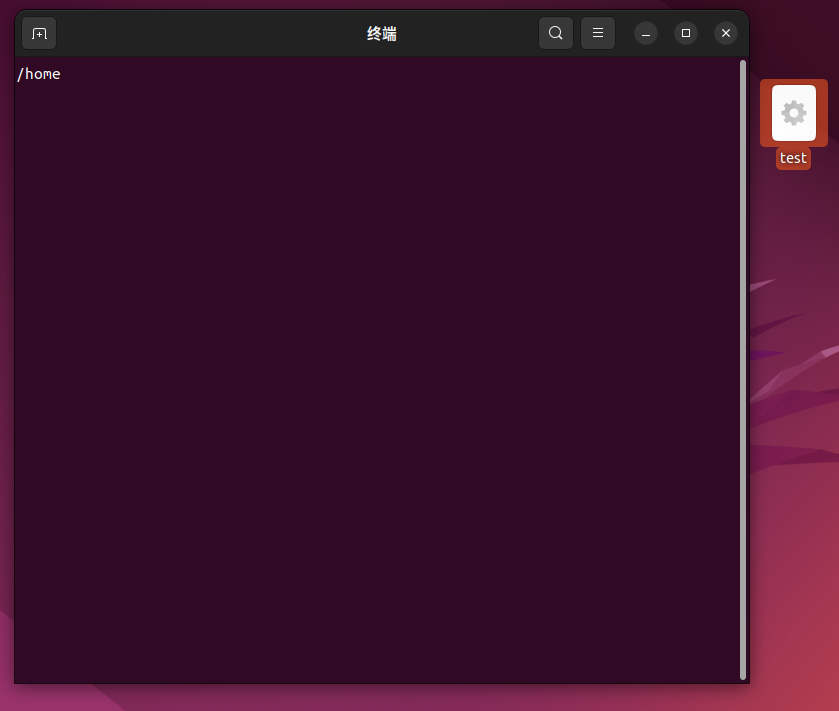Maximize the terminal window
This screenshot has width=839, height=711.
pyautogui.click(x=686, y=33)
